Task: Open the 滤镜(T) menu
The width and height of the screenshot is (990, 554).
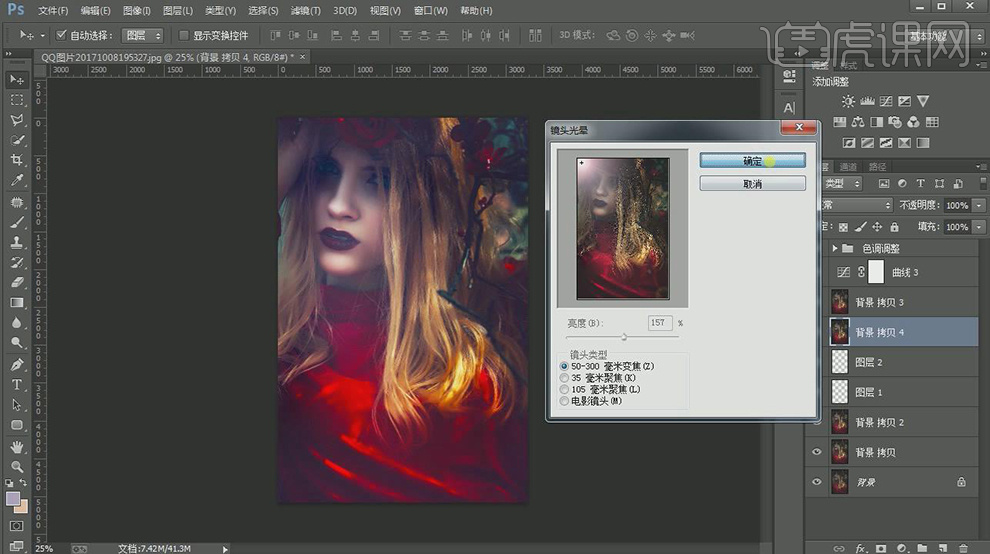Action: [x=305, y=11]
